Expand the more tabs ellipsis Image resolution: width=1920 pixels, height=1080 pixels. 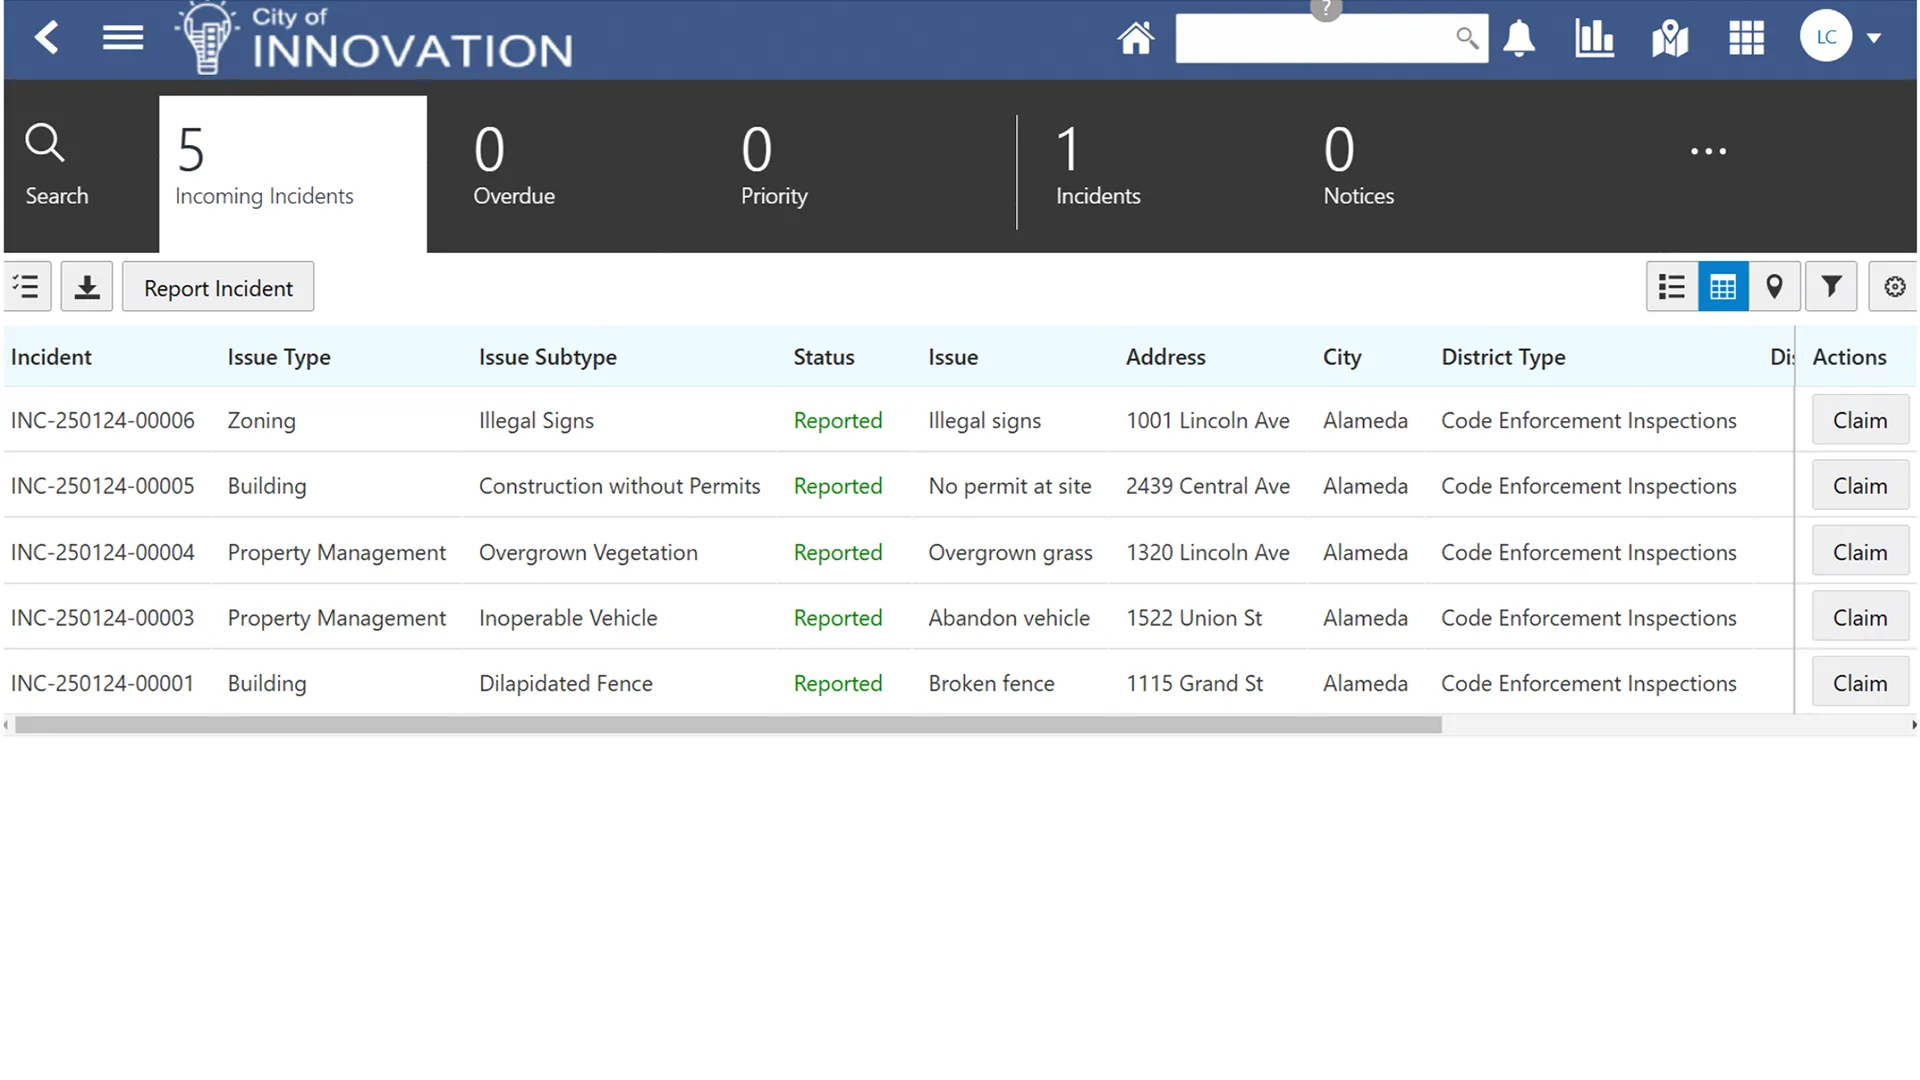pyautogui.click(x=1708, y=151)
